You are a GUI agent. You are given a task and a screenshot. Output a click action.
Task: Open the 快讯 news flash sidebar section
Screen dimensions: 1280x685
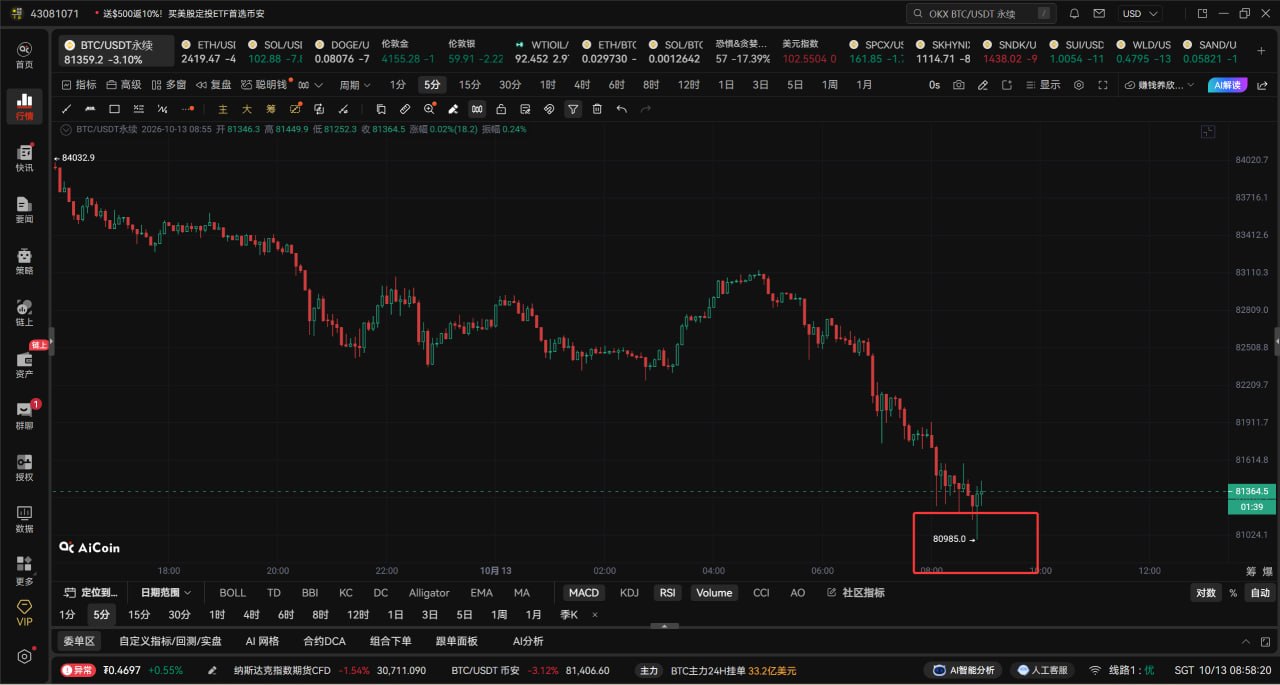[24, 158]
